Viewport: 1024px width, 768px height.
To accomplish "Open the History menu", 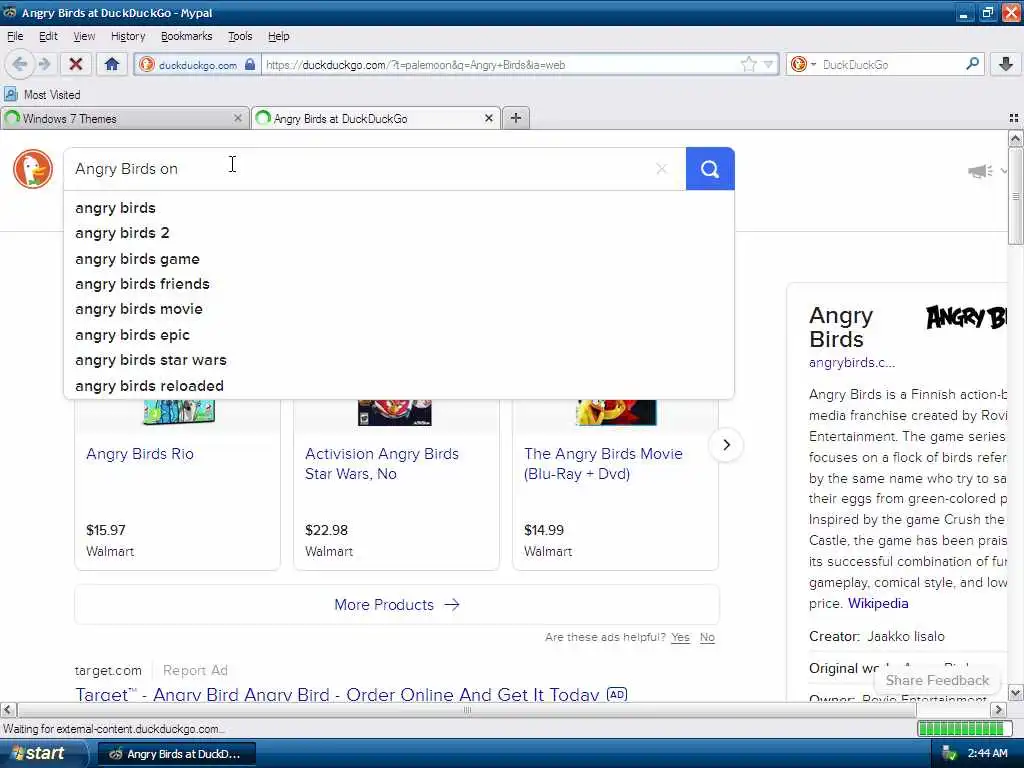I will (128, 36).
